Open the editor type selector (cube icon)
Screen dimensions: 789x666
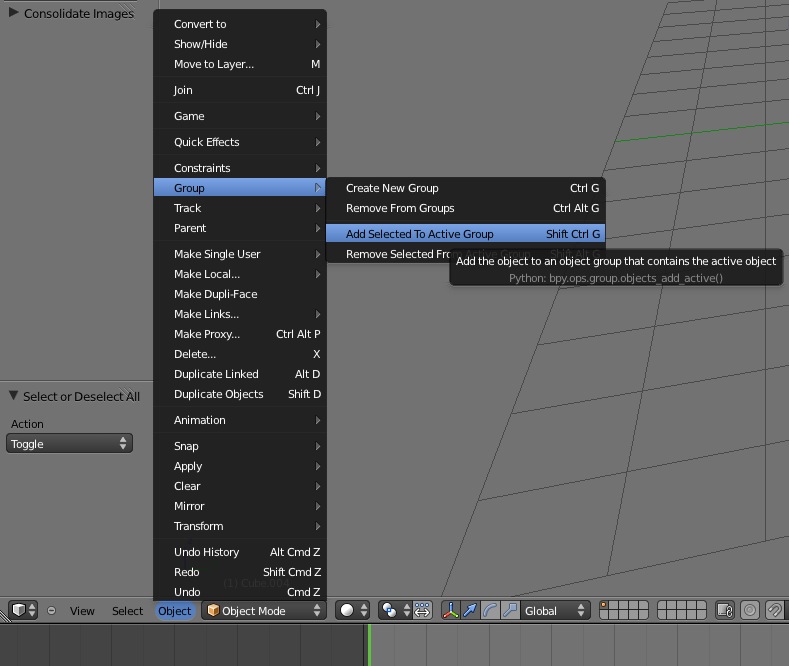coord(23,610)
